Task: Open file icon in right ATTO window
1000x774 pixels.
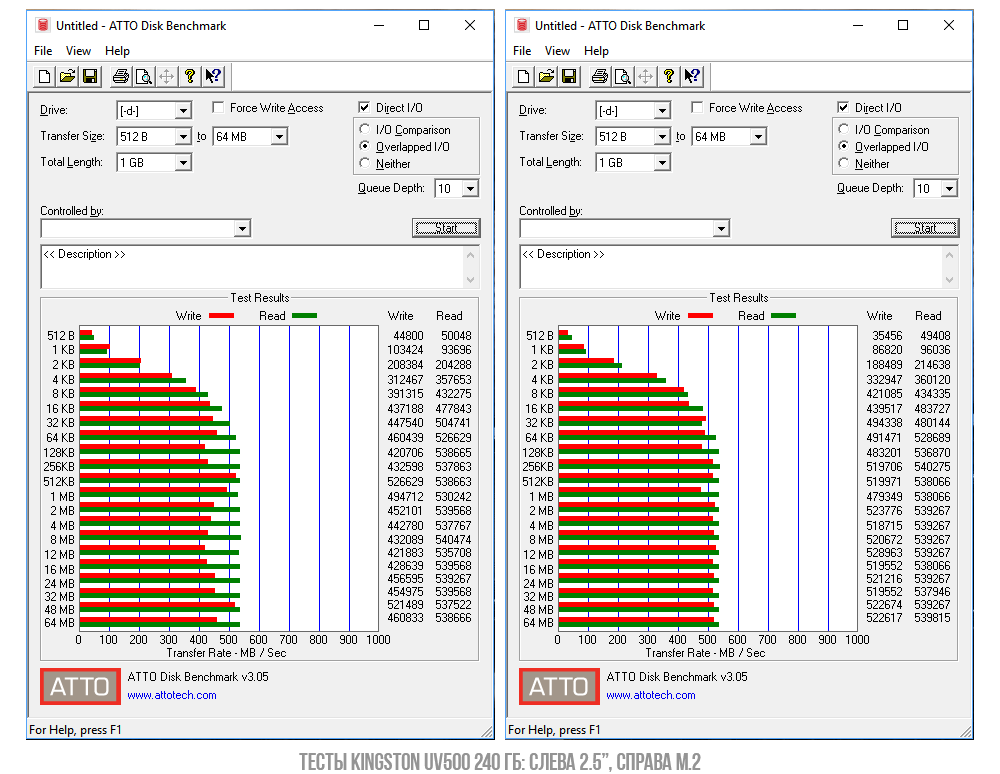Action: click(x=546, y=77)
